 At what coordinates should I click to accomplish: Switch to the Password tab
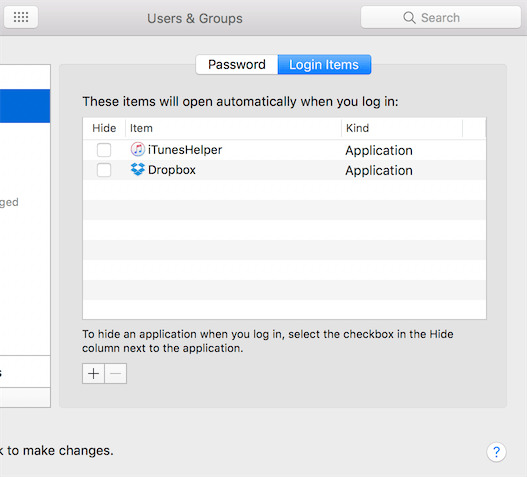point(237,65)
